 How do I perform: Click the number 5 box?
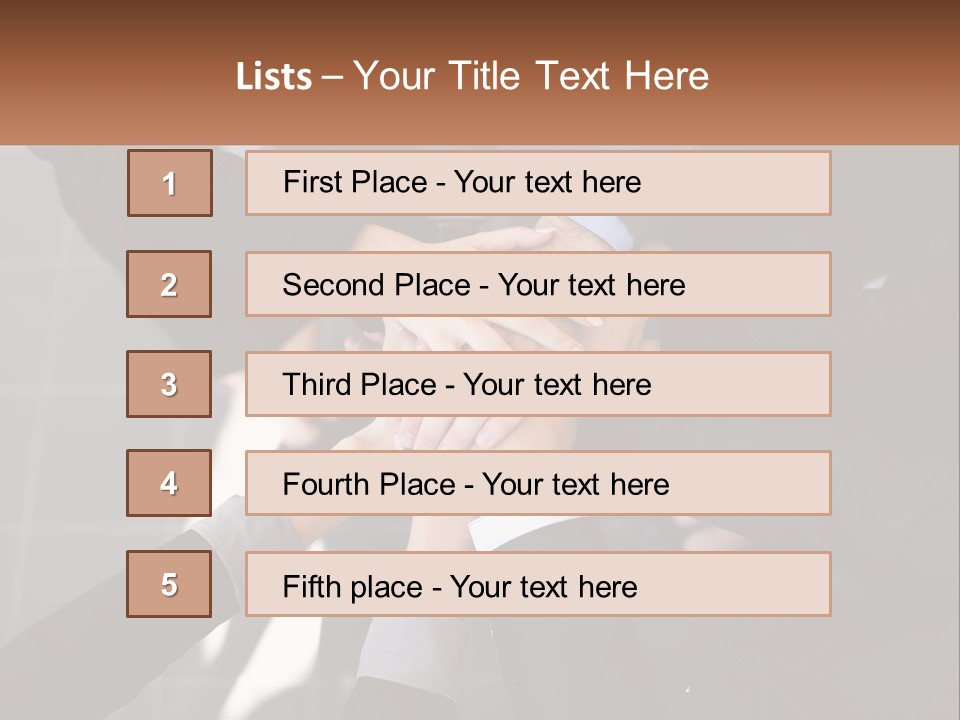169,584
